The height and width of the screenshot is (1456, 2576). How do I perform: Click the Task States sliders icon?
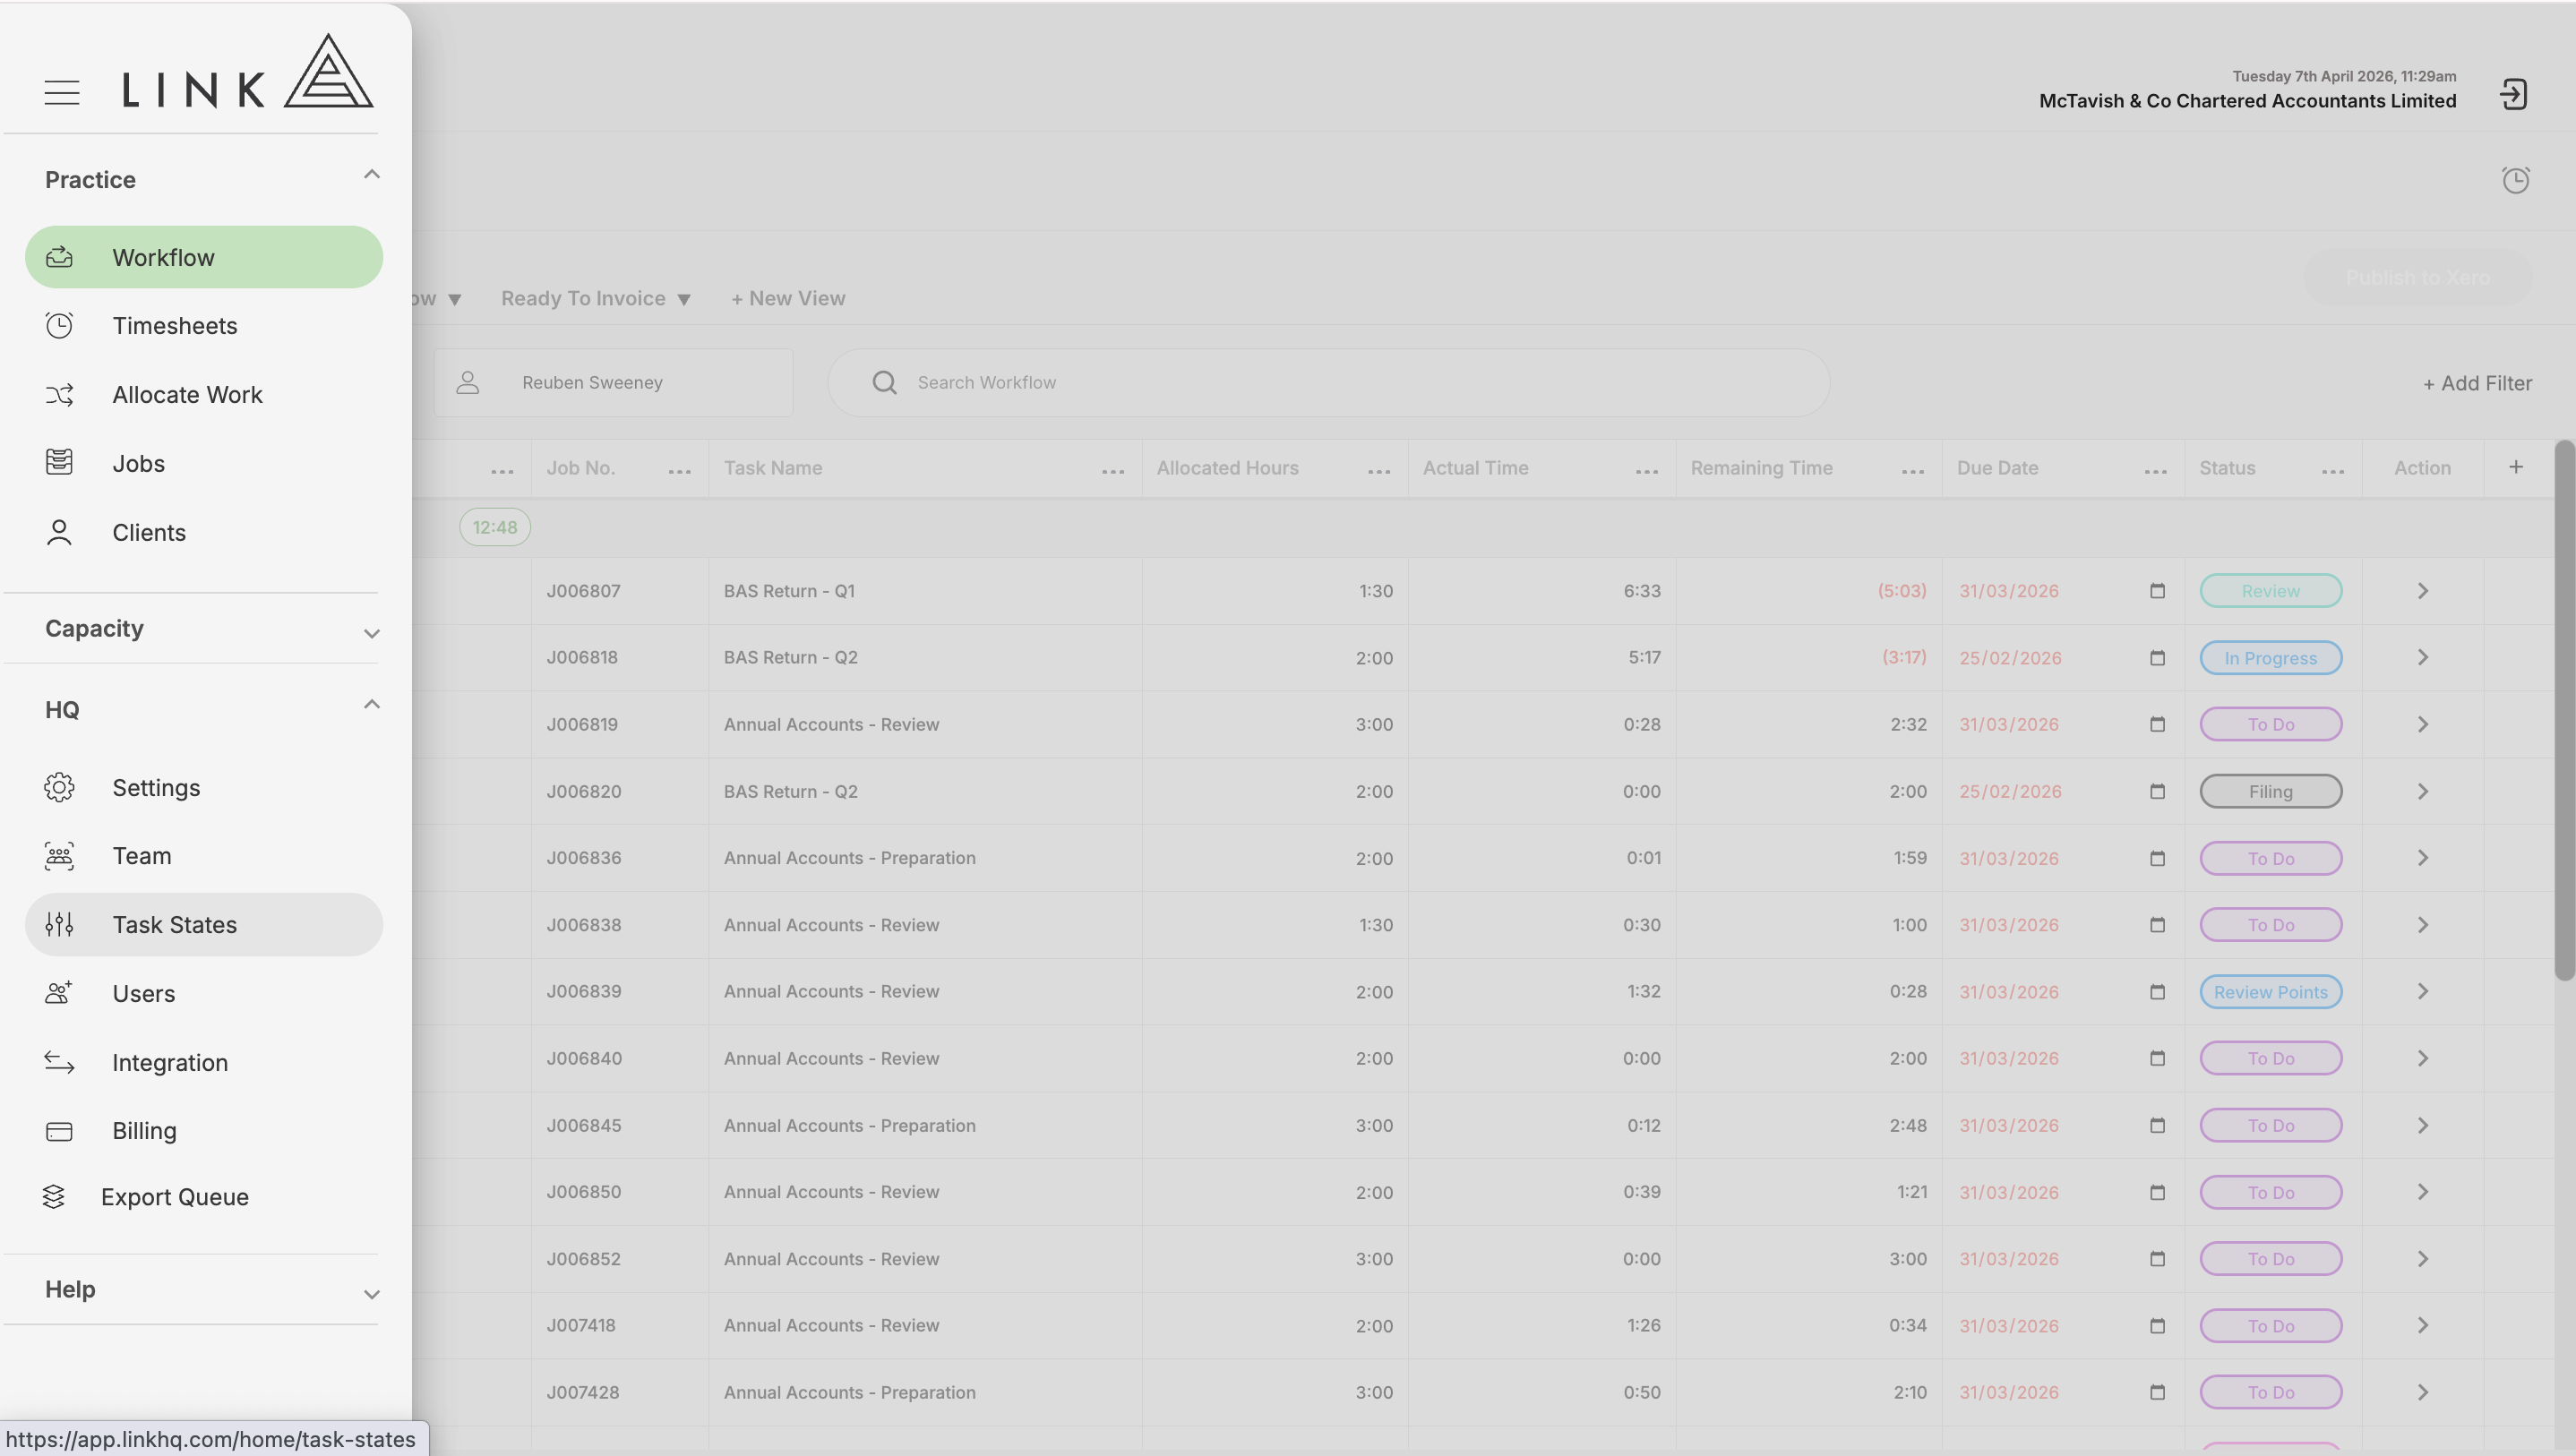[59, 925]
